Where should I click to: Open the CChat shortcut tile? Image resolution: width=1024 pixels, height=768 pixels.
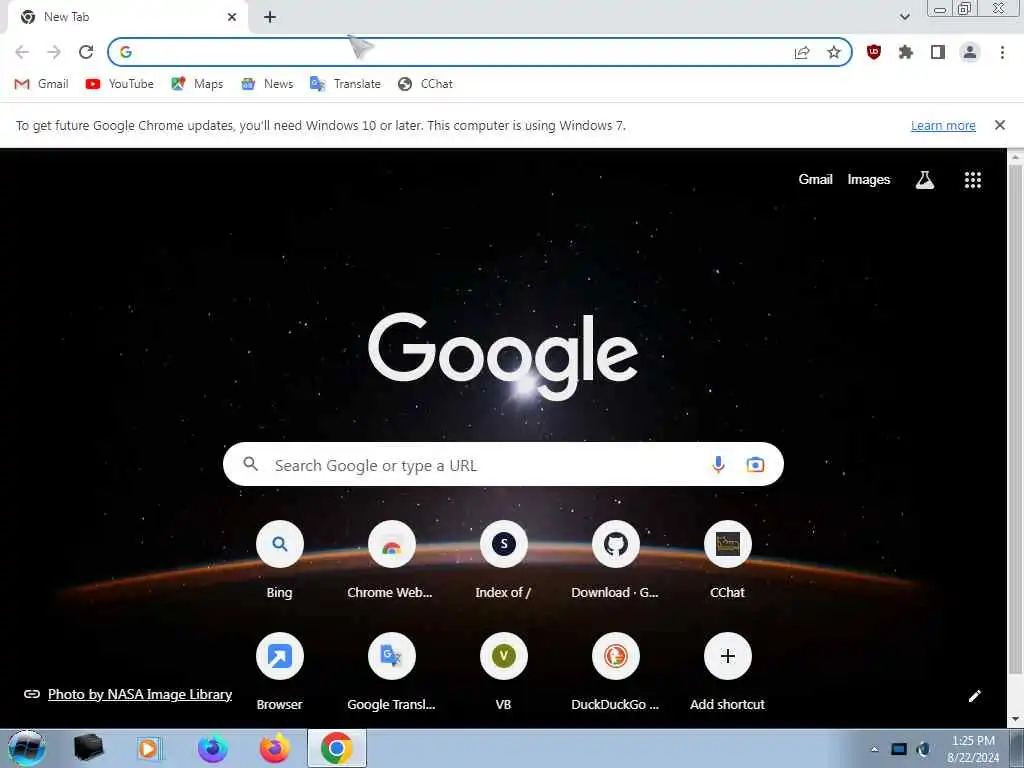[728, 560]
